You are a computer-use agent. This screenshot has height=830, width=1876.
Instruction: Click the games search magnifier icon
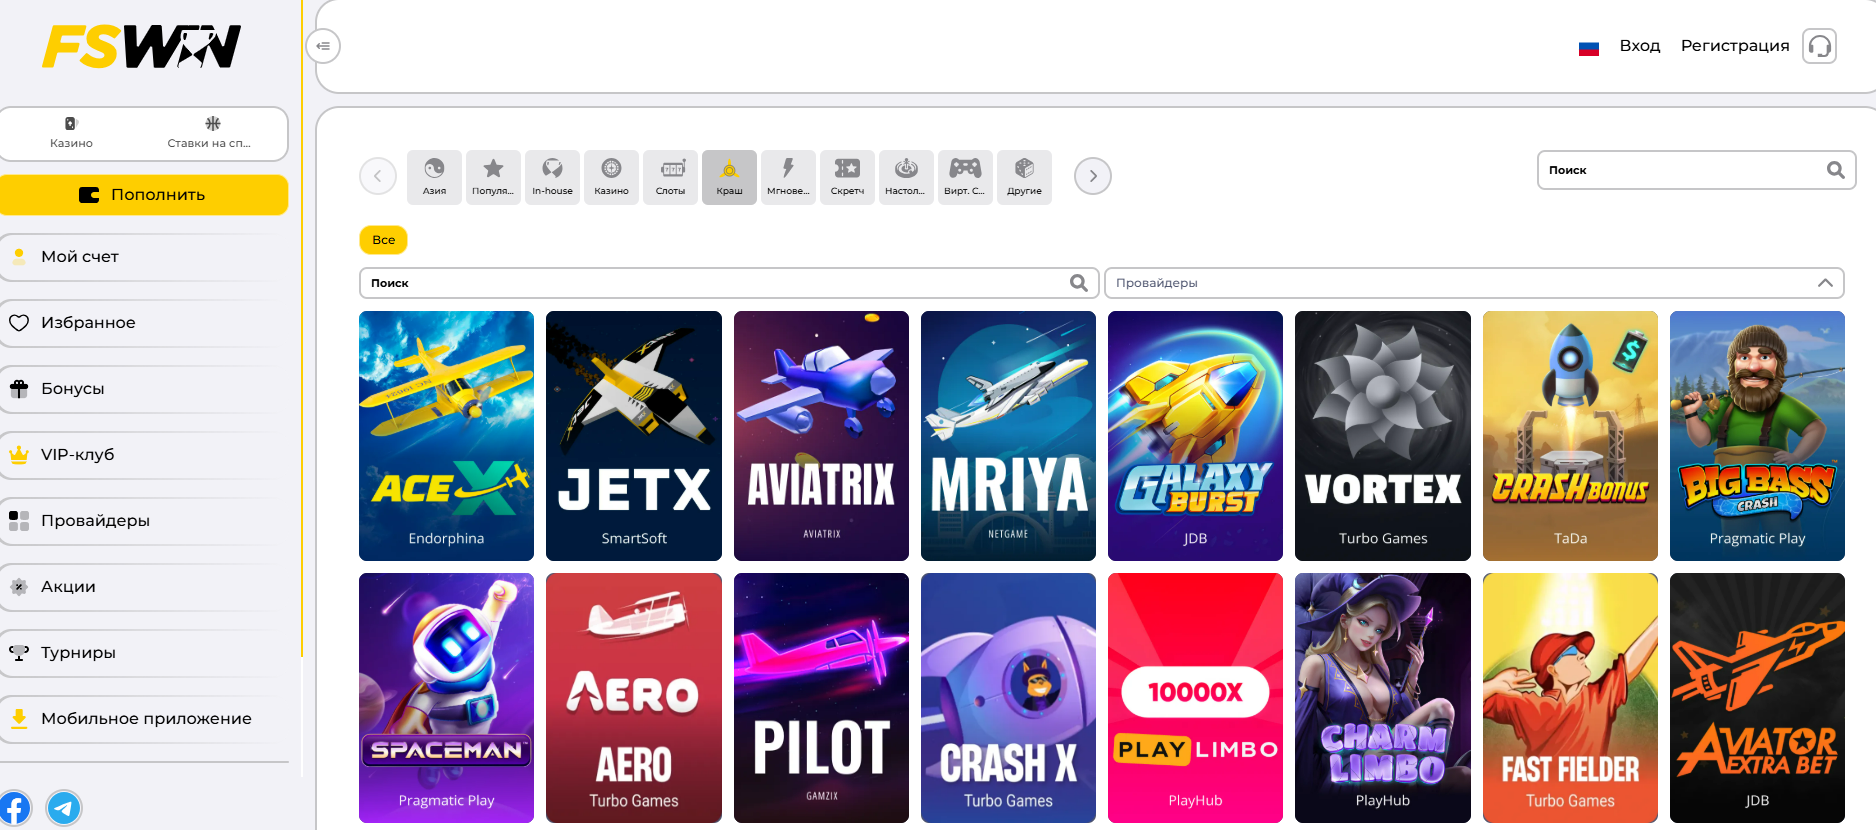click(x=1078, y=283)
